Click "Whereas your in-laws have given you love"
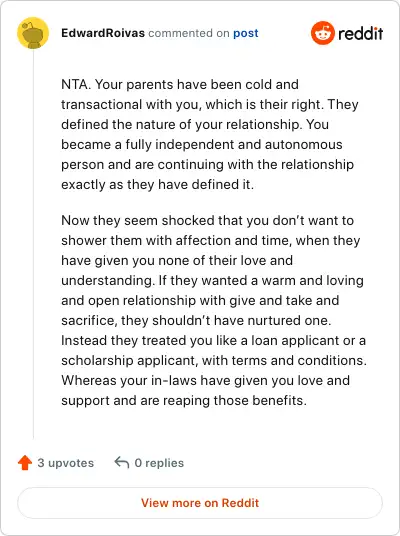The height and width of the screenshot is (536, 400). [x=205, y=380]
